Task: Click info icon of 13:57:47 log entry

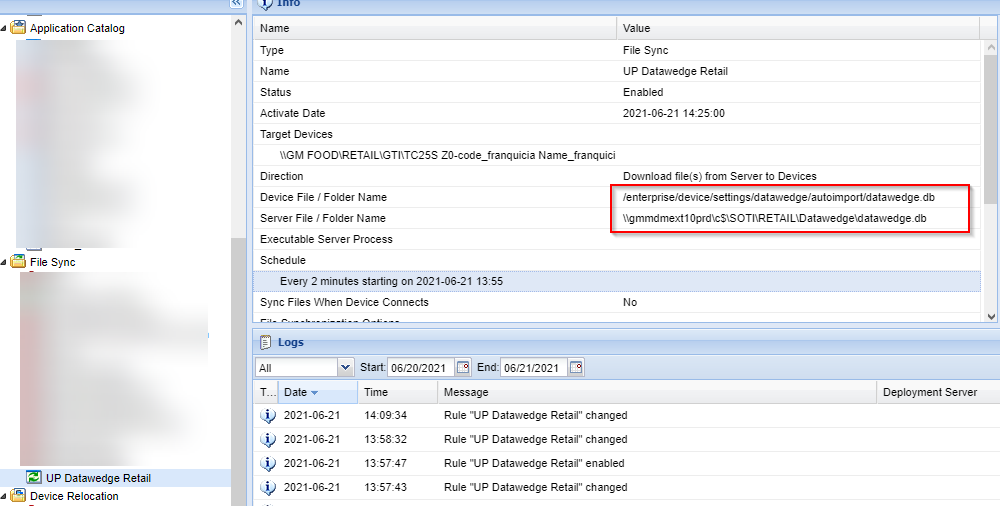Action: [x=267, y=463]
